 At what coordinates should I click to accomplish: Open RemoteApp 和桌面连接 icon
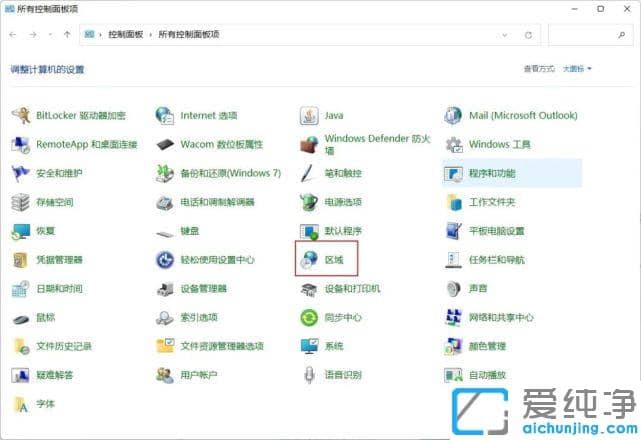click(21, 145)
